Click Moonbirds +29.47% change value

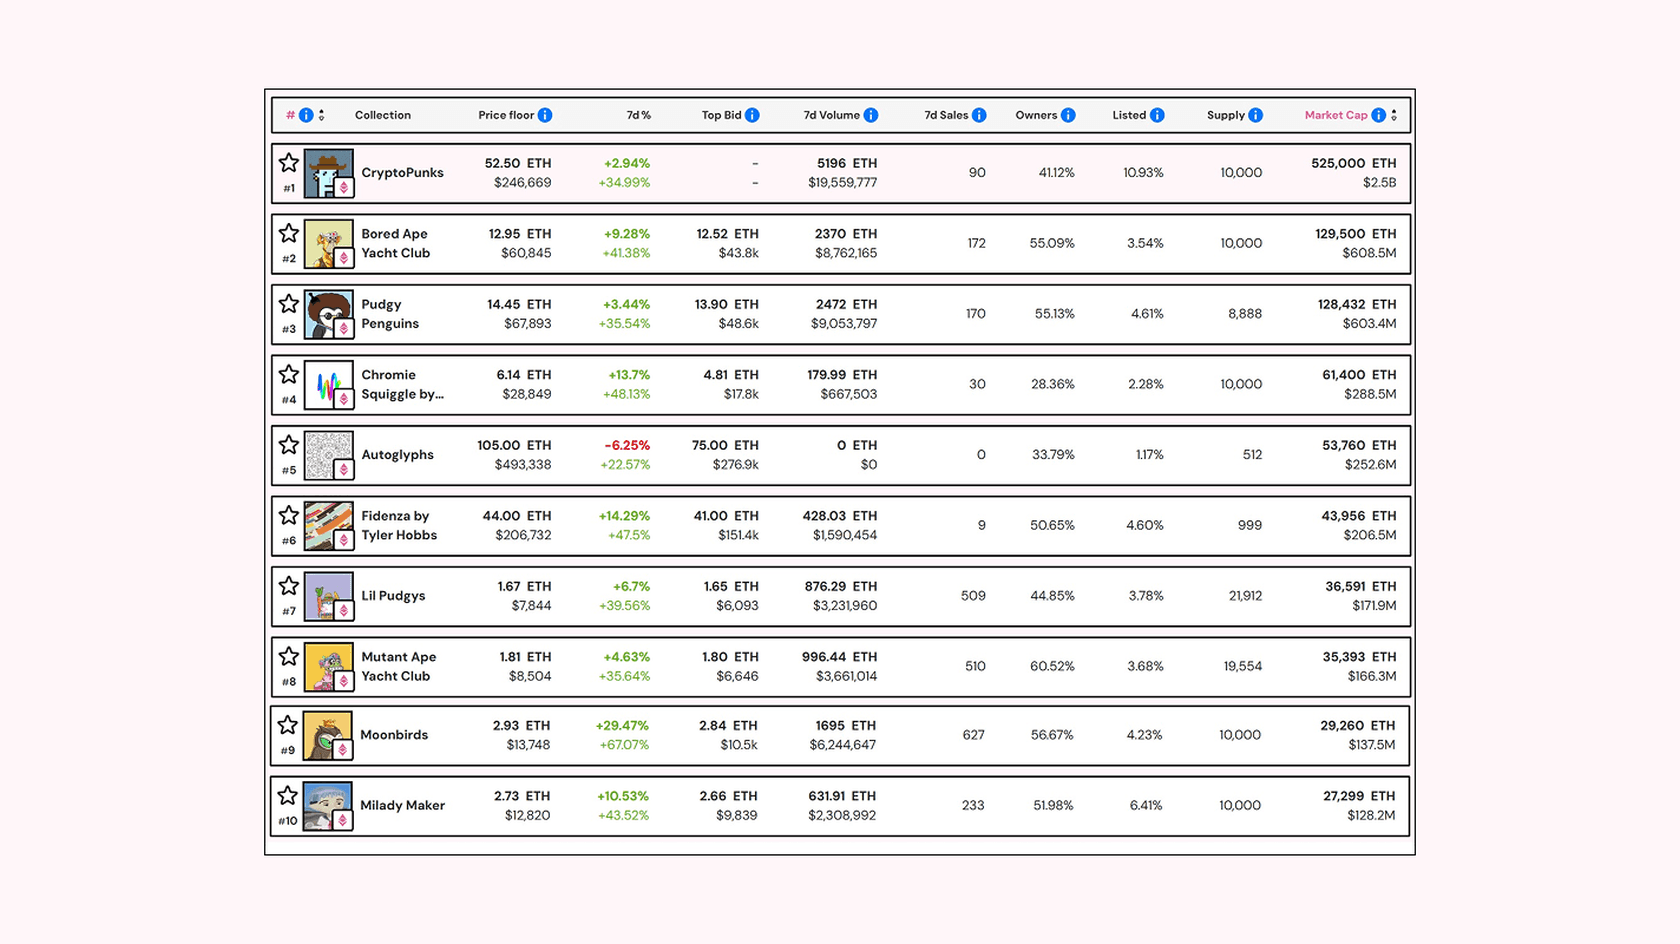pos(622,725)
